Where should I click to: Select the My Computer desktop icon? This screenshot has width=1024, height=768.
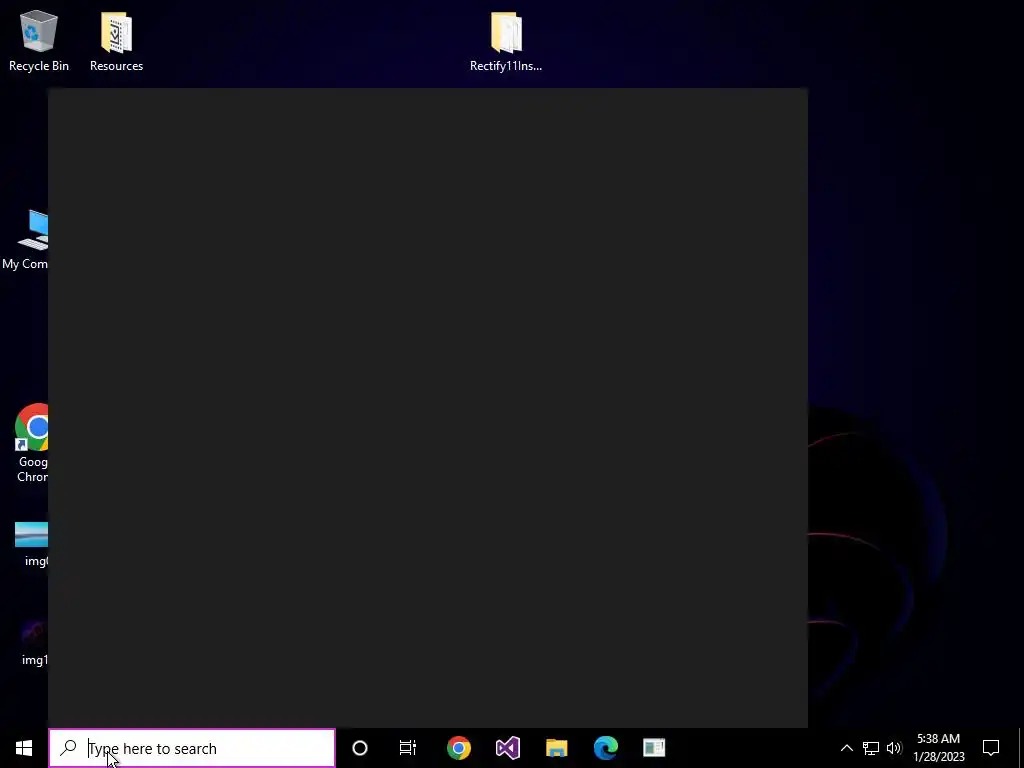(25, 239)
